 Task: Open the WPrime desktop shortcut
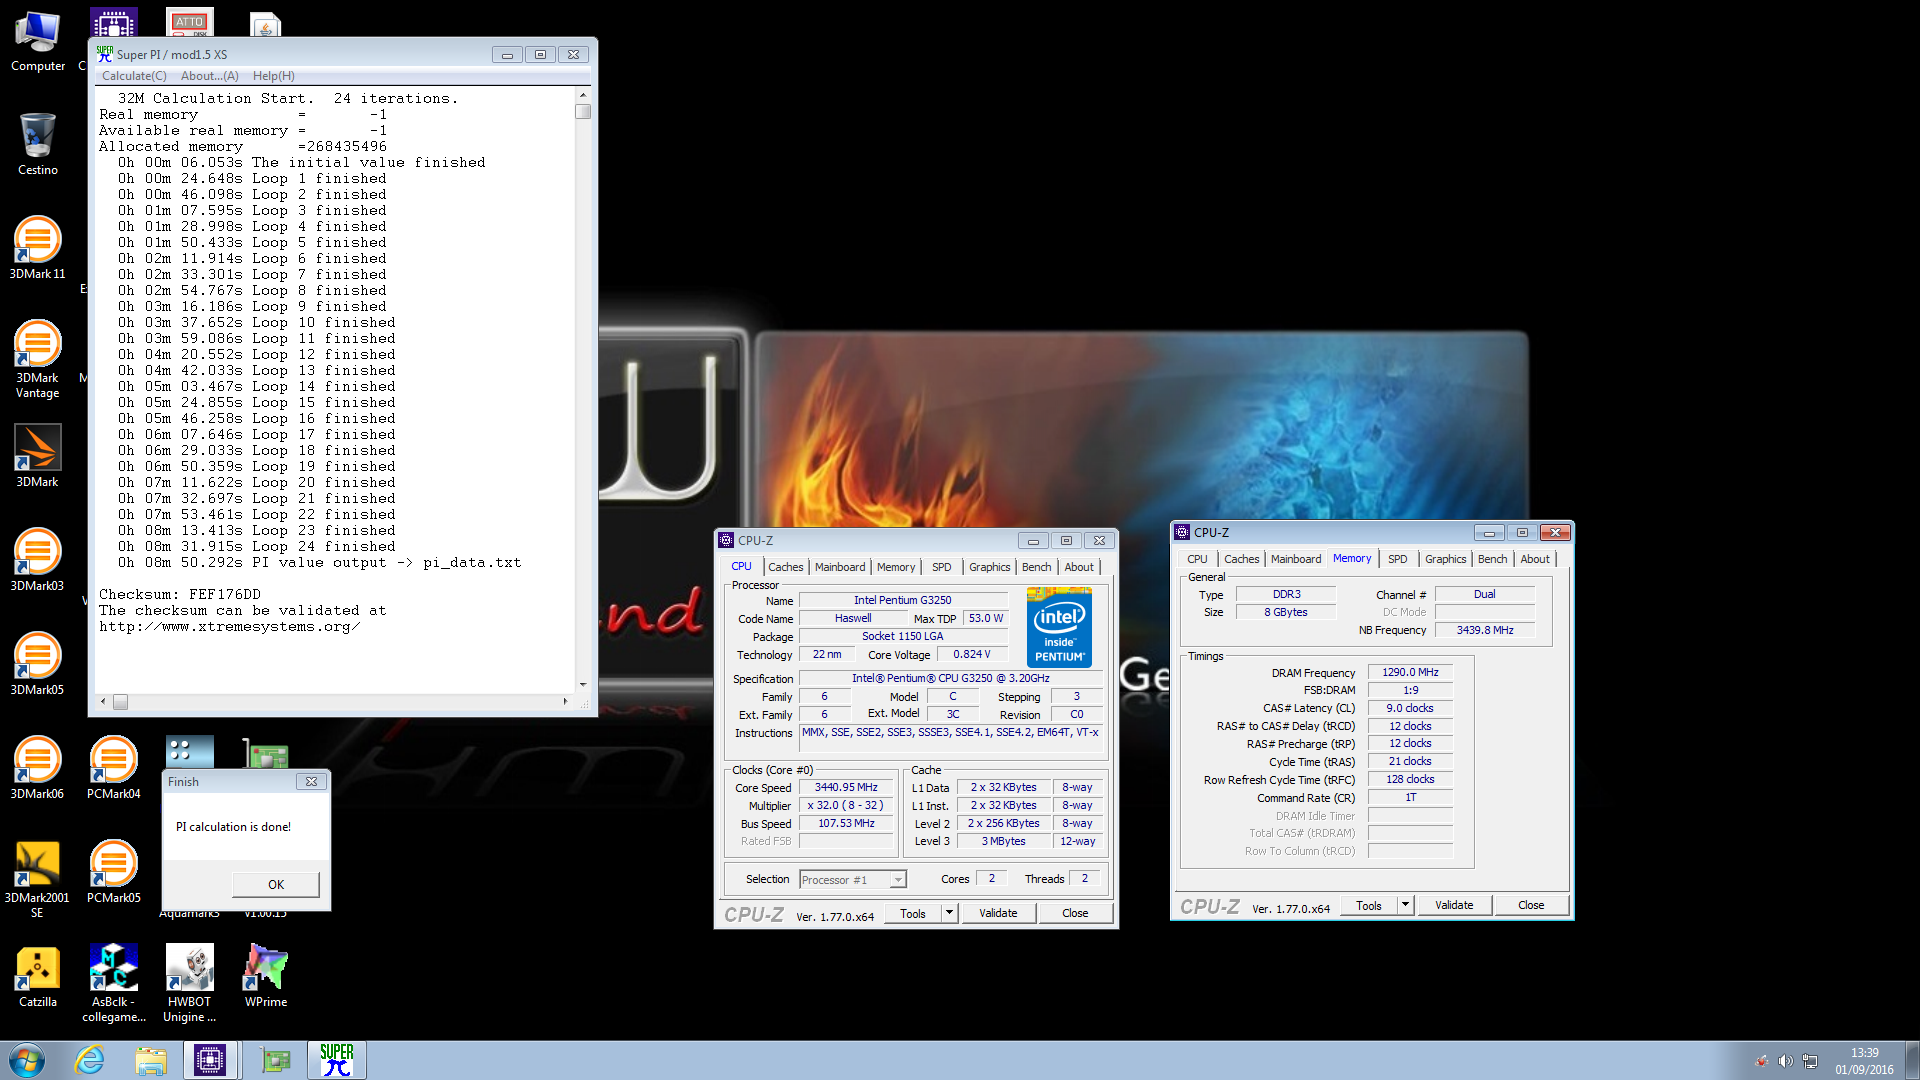point(266,976)
